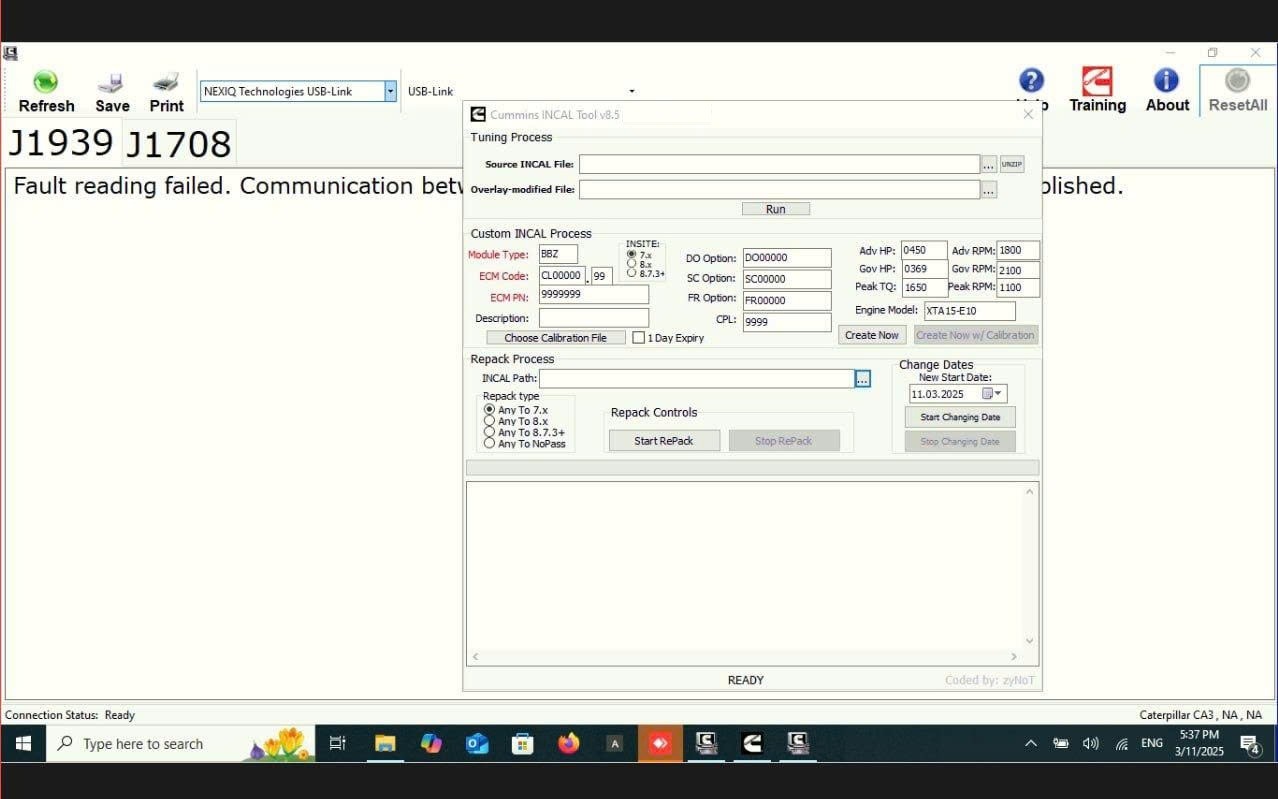Click the Run button

pyautogui.click(x=775, y=209)
